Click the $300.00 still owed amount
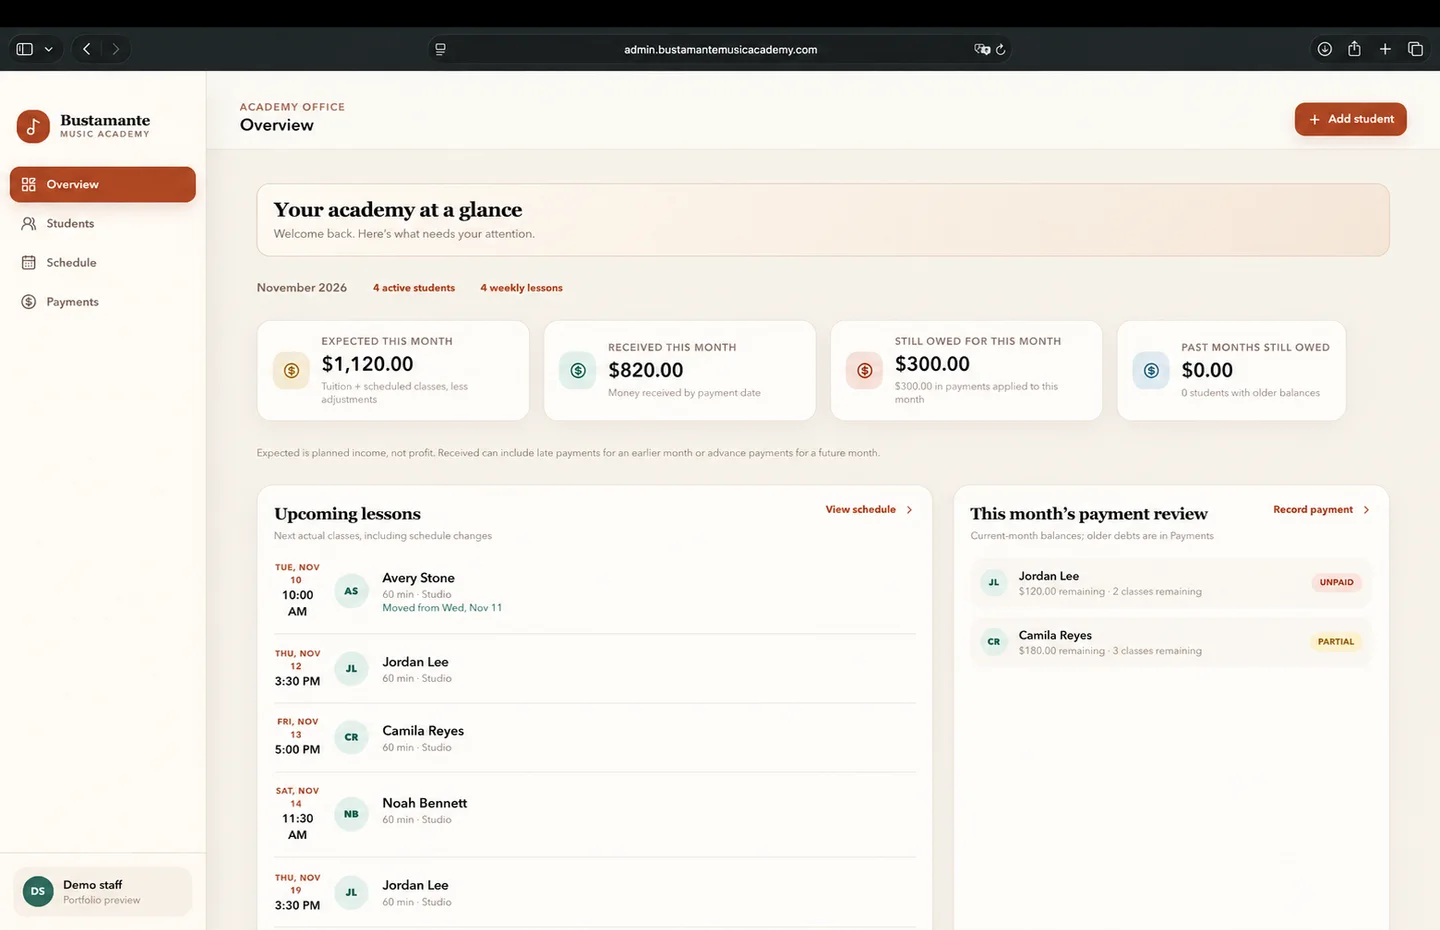 [x=932, y=364]
